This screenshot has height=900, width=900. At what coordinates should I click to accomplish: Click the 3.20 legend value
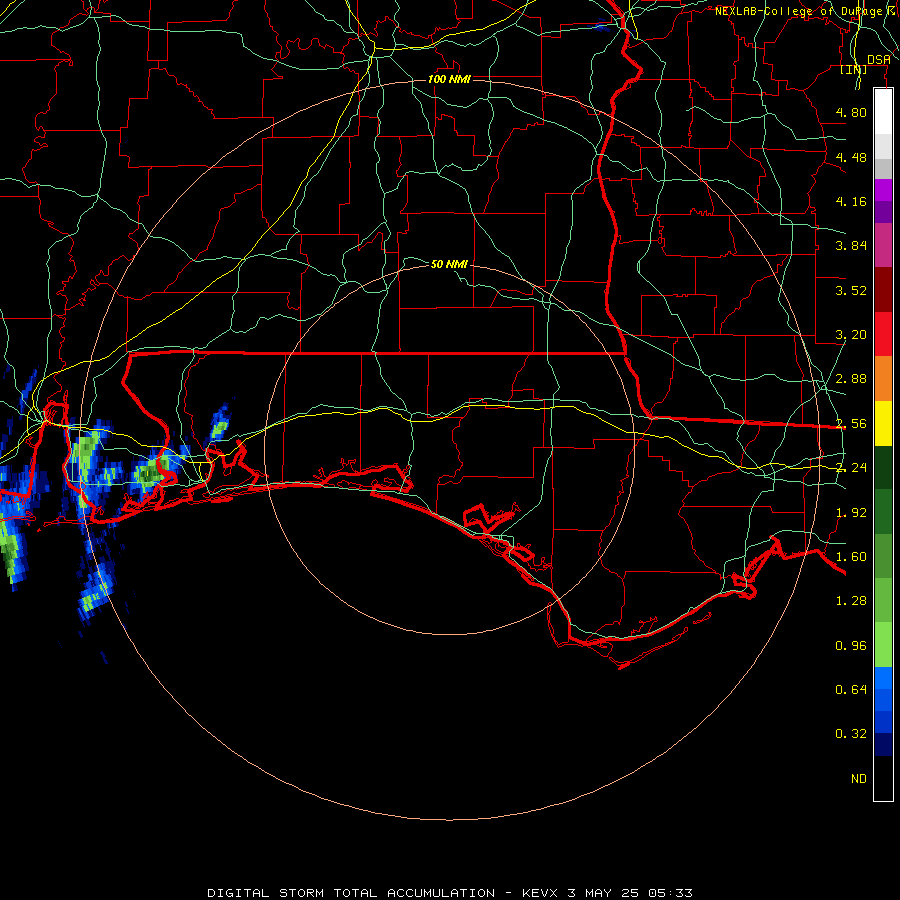tap(851, 335)
